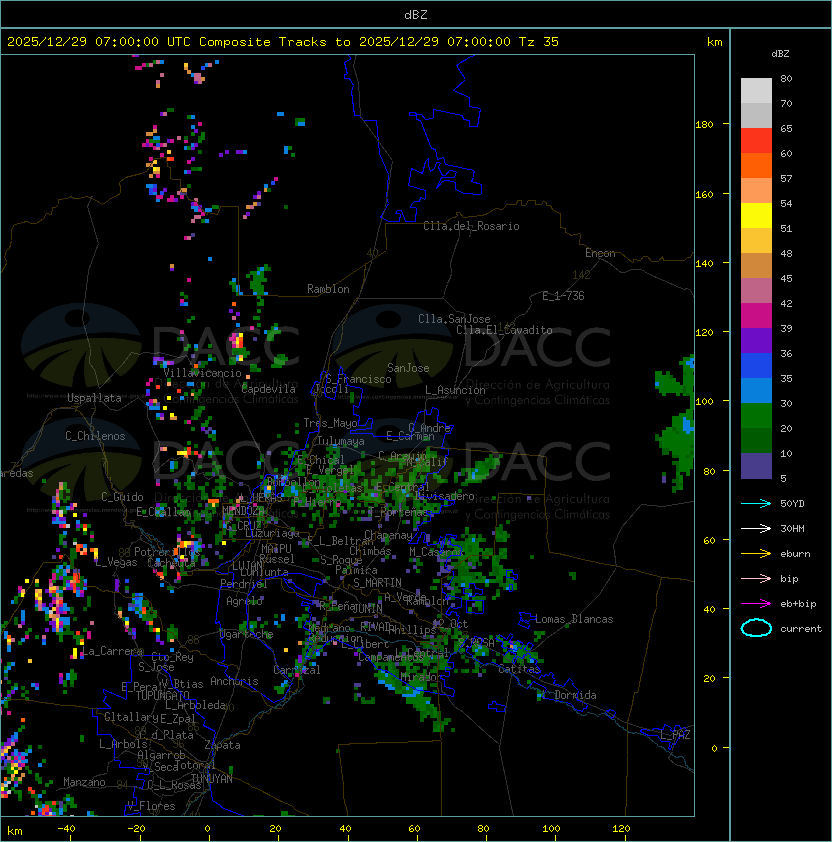
Task: Pick the deep orange swatch in dBZ scale
Action: [x=756, y=165]
